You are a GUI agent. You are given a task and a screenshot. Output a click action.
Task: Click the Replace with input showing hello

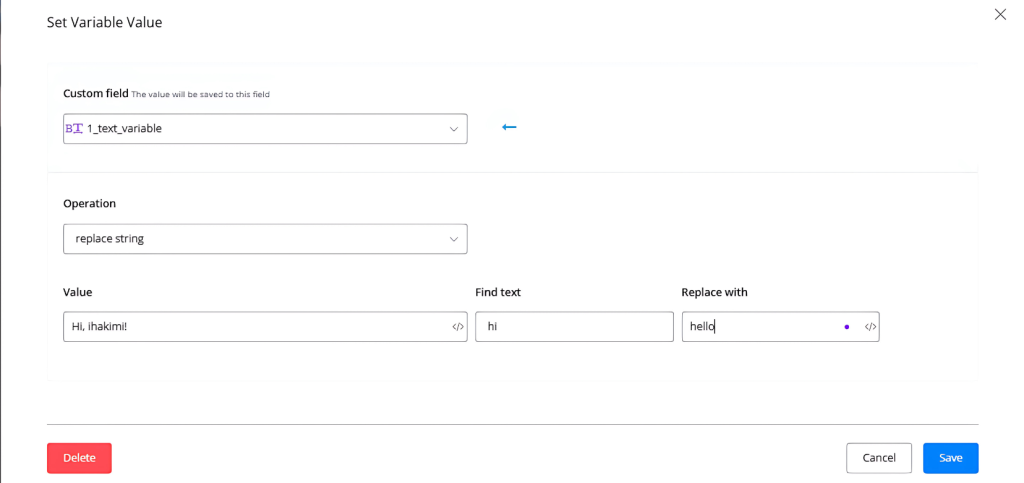pyautogui.click(x=760, y=327)
